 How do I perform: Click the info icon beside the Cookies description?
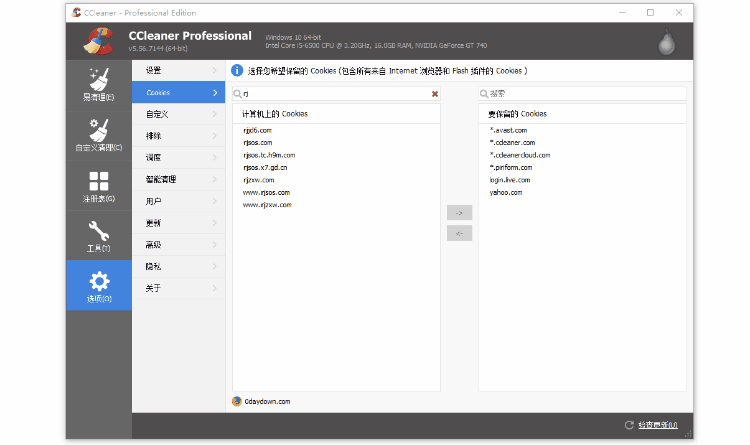237,71
